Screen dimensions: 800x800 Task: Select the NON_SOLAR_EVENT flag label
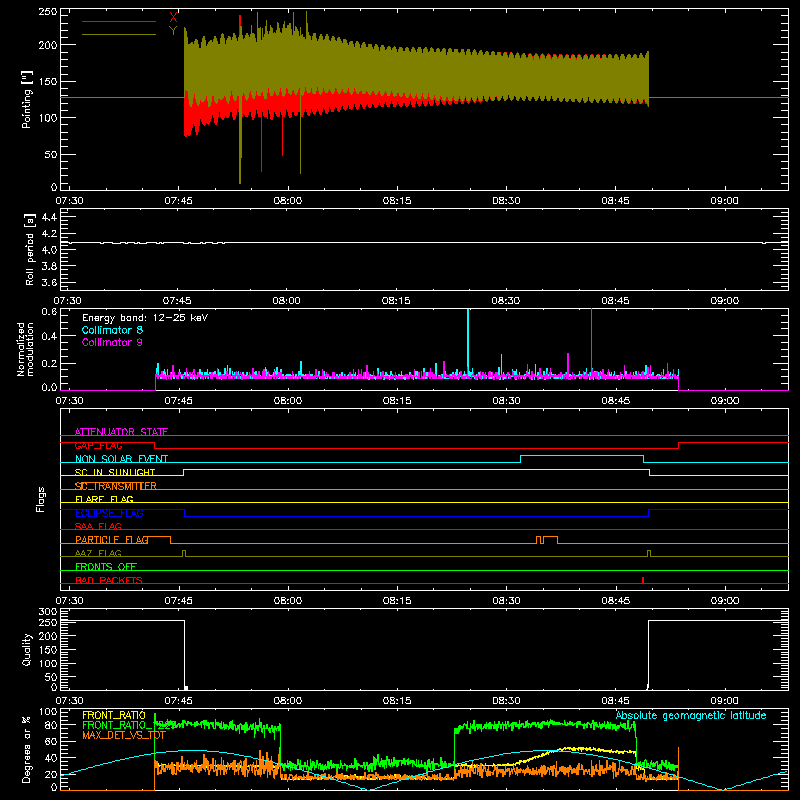coord(121,459)
